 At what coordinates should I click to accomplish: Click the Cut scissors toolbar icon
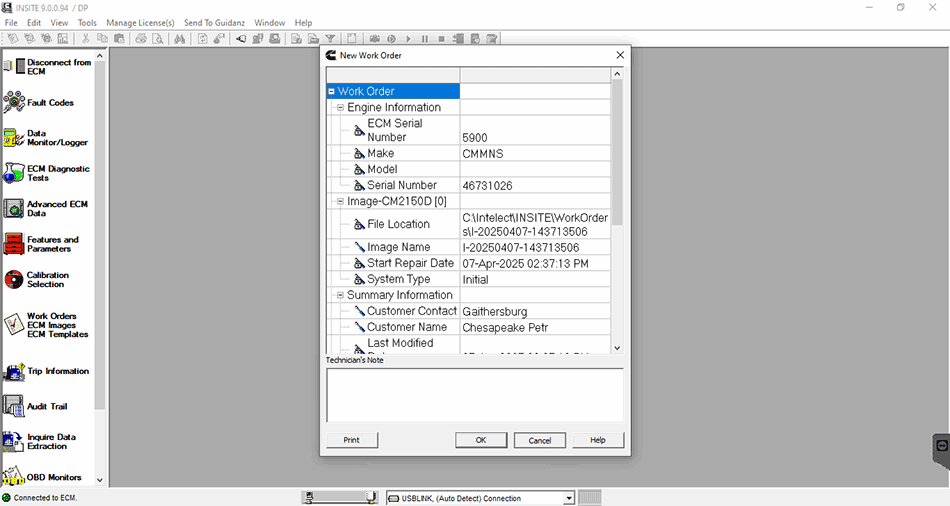point(85,39)
